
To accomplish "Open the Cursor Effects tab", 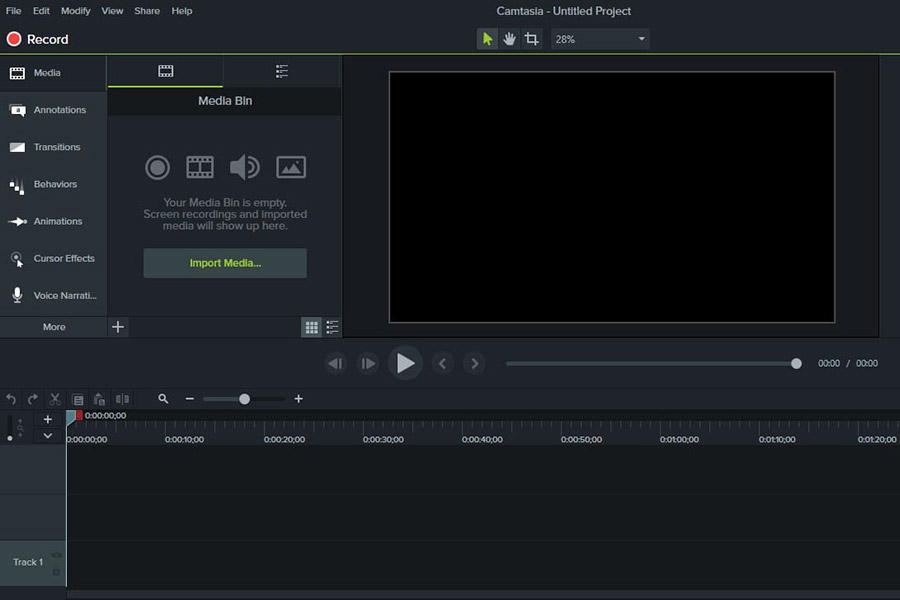I will (53, 258).
